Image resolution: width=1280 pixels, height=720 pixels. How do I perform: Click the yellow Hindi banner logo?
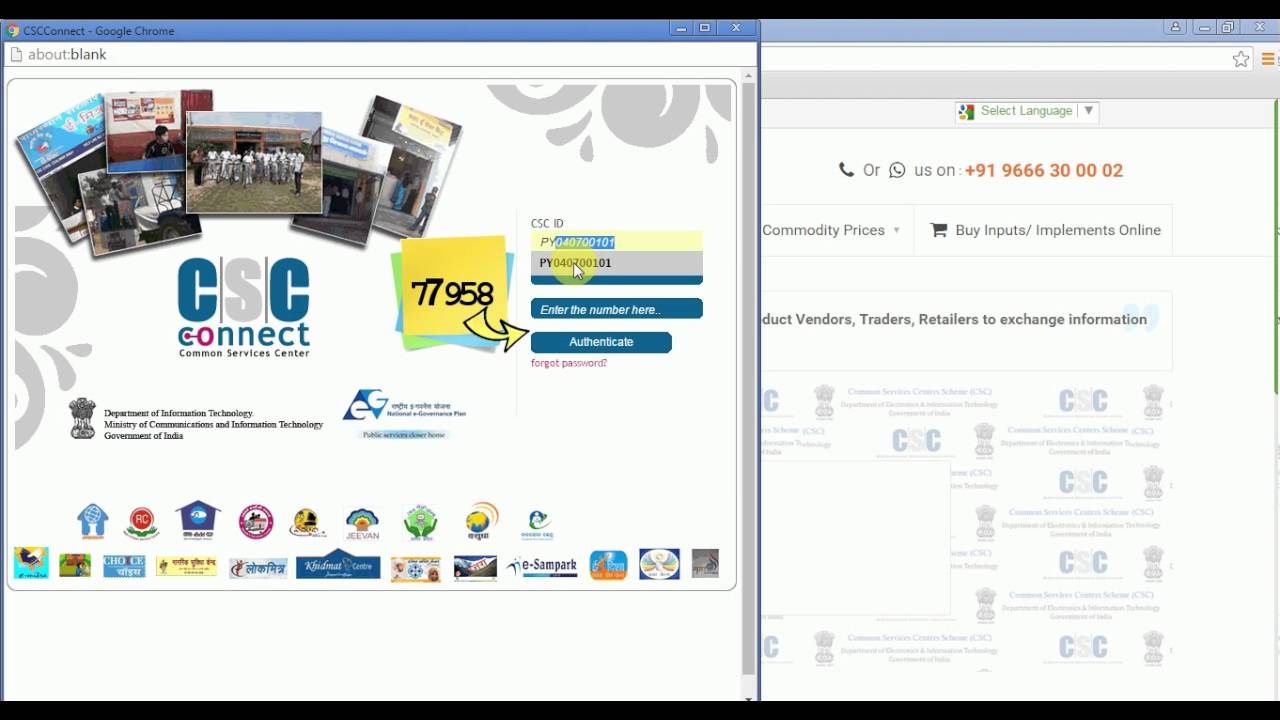click(x=187, y=566)
